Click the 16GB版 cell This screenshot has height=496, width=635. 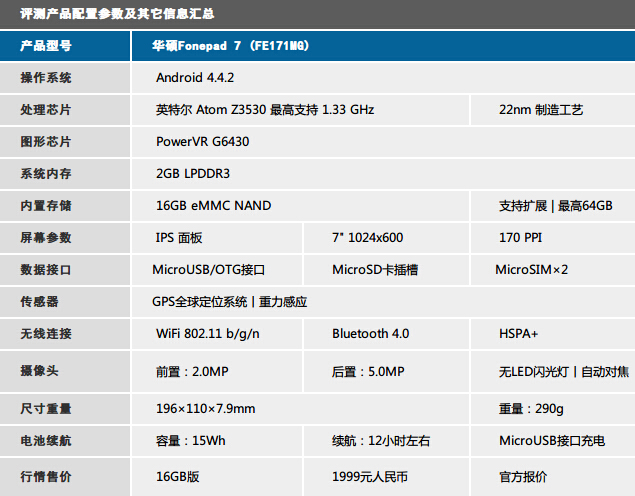click(217, 477)
